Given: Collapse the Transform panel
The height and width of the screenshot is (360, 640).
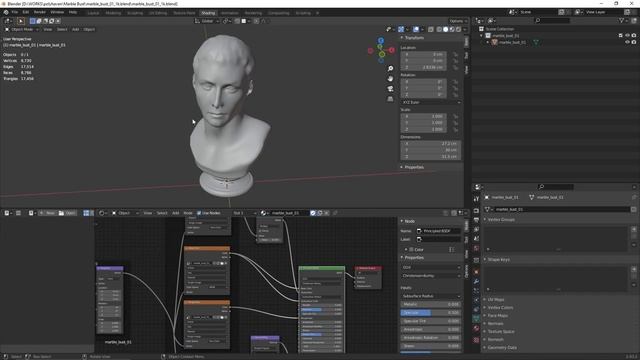Looking at the screenshot, I should click(x=413, y=38).
